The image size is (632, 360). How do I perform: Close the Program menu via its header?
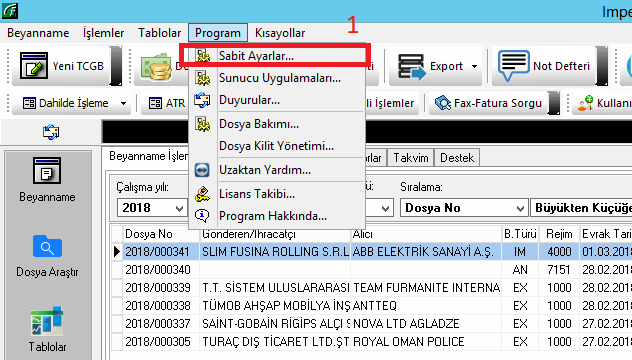tap(218, 33)
